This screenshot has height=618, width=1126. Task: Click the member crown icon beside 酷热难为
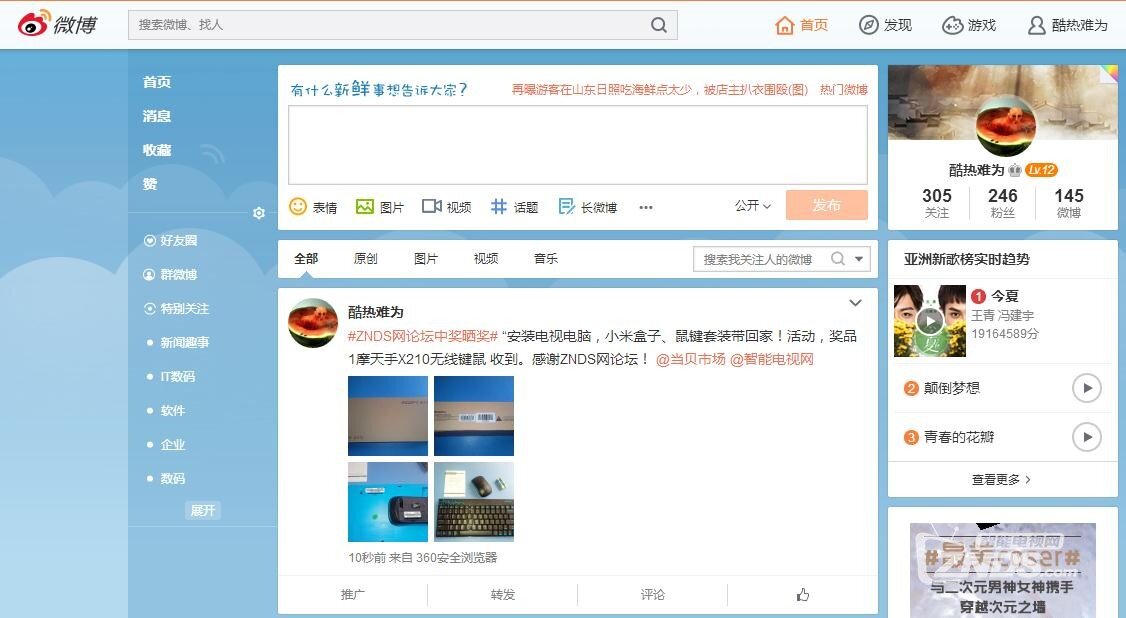tap(1014, 170)
